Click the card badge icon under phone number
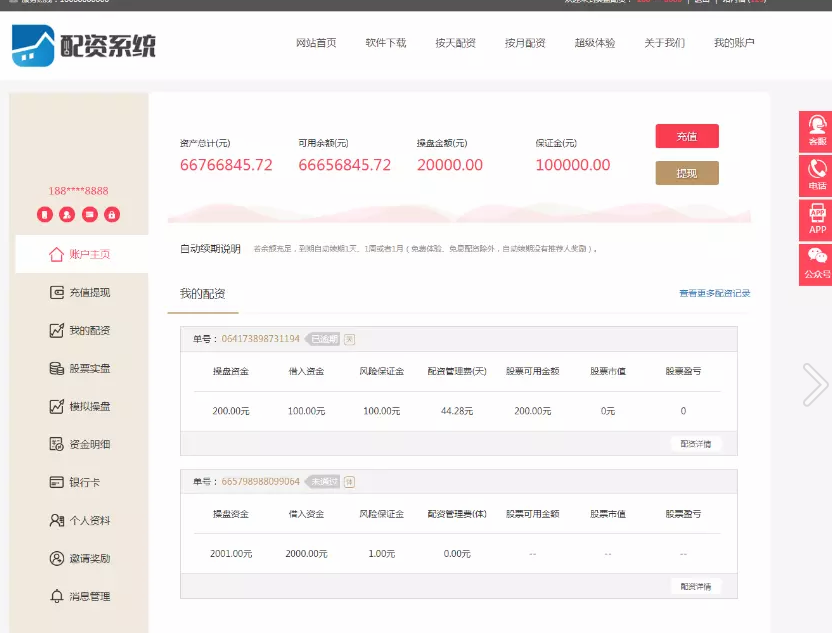The height and width of the screenshot is (633, 832). 90,214
